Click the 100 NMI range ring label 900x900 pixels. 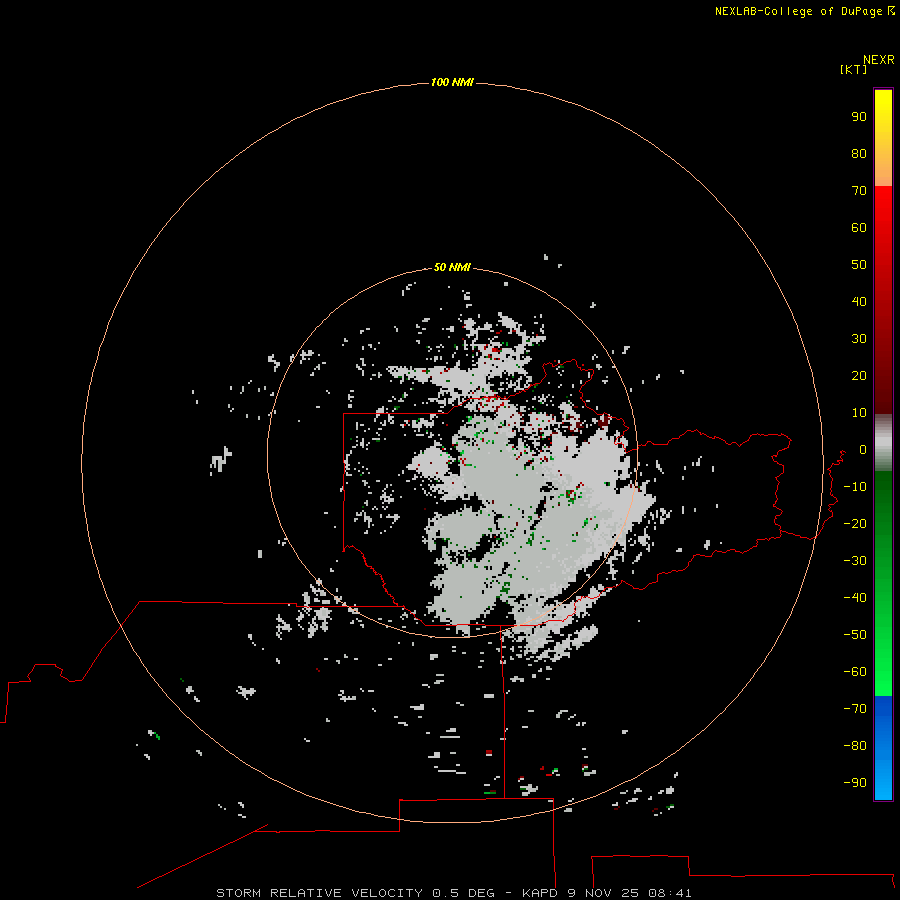click(452, 82)
